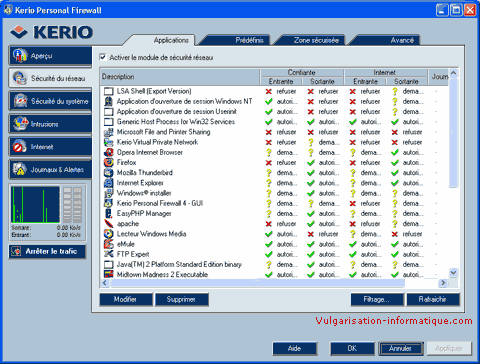Click the Confiante Entrante column header
480x364 pixels.
(281, 81)
